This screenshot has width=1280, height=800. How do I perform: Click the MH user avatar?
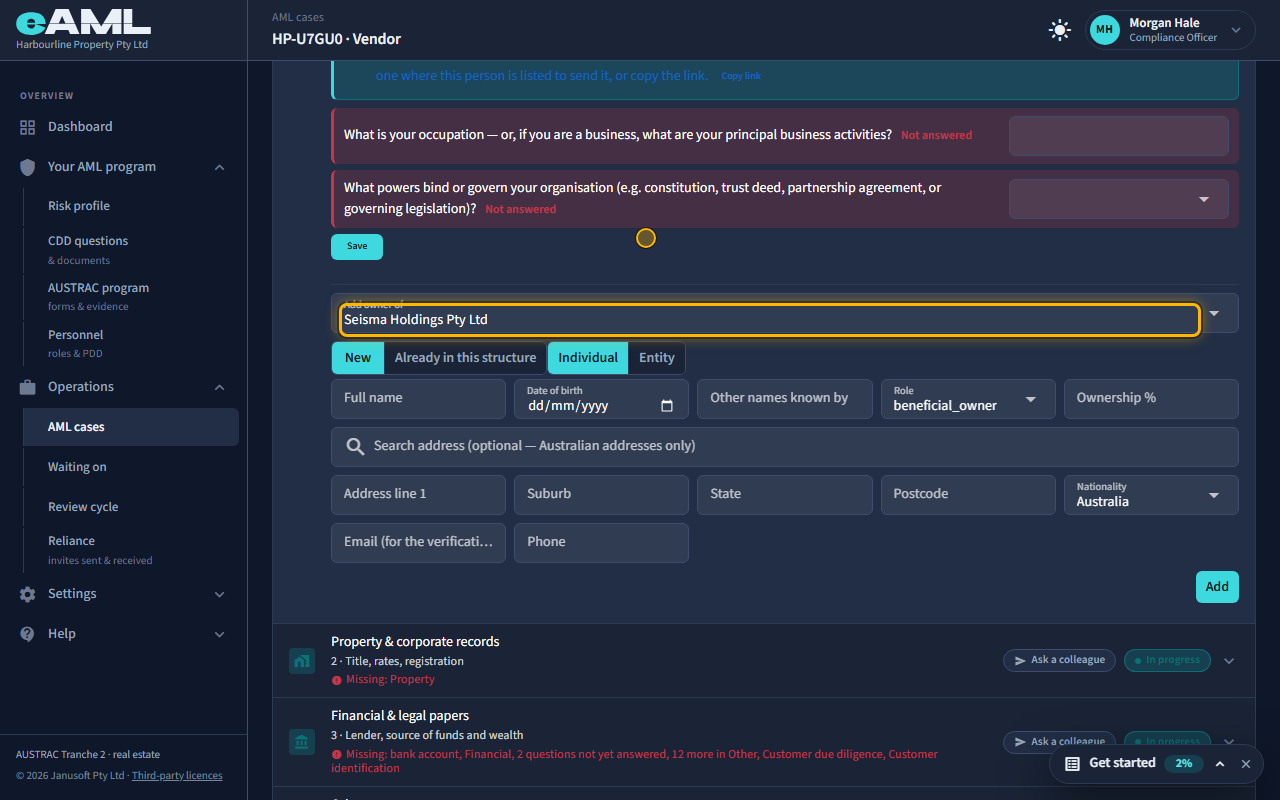click(x=1105, y=30)
